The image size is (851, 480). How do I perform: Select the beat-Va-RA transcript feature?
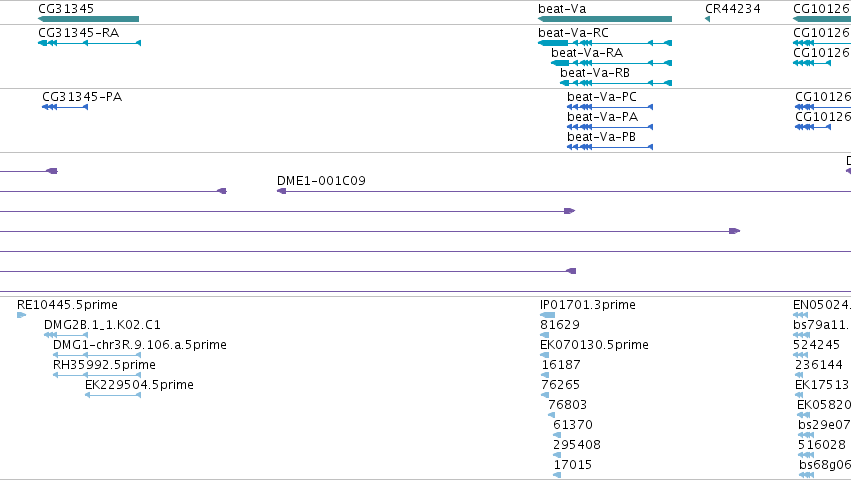pyautogui.click(x=611, y=63)
